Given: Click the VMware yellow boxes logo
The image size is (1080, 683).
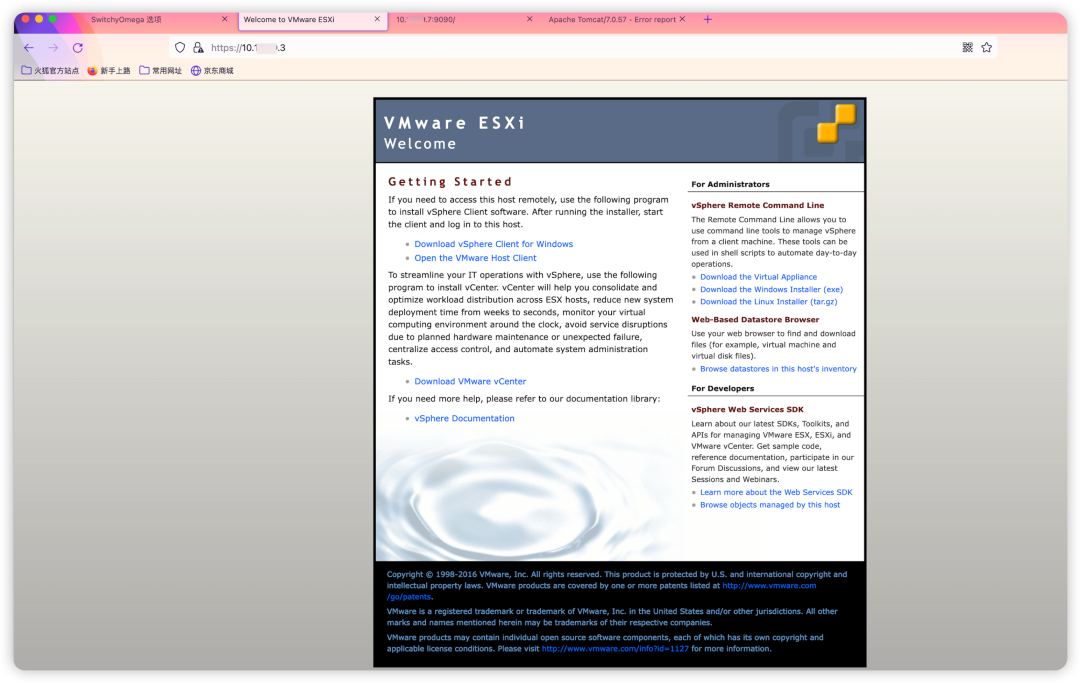Looking at the screenshot, I should (x=836, y=123).
